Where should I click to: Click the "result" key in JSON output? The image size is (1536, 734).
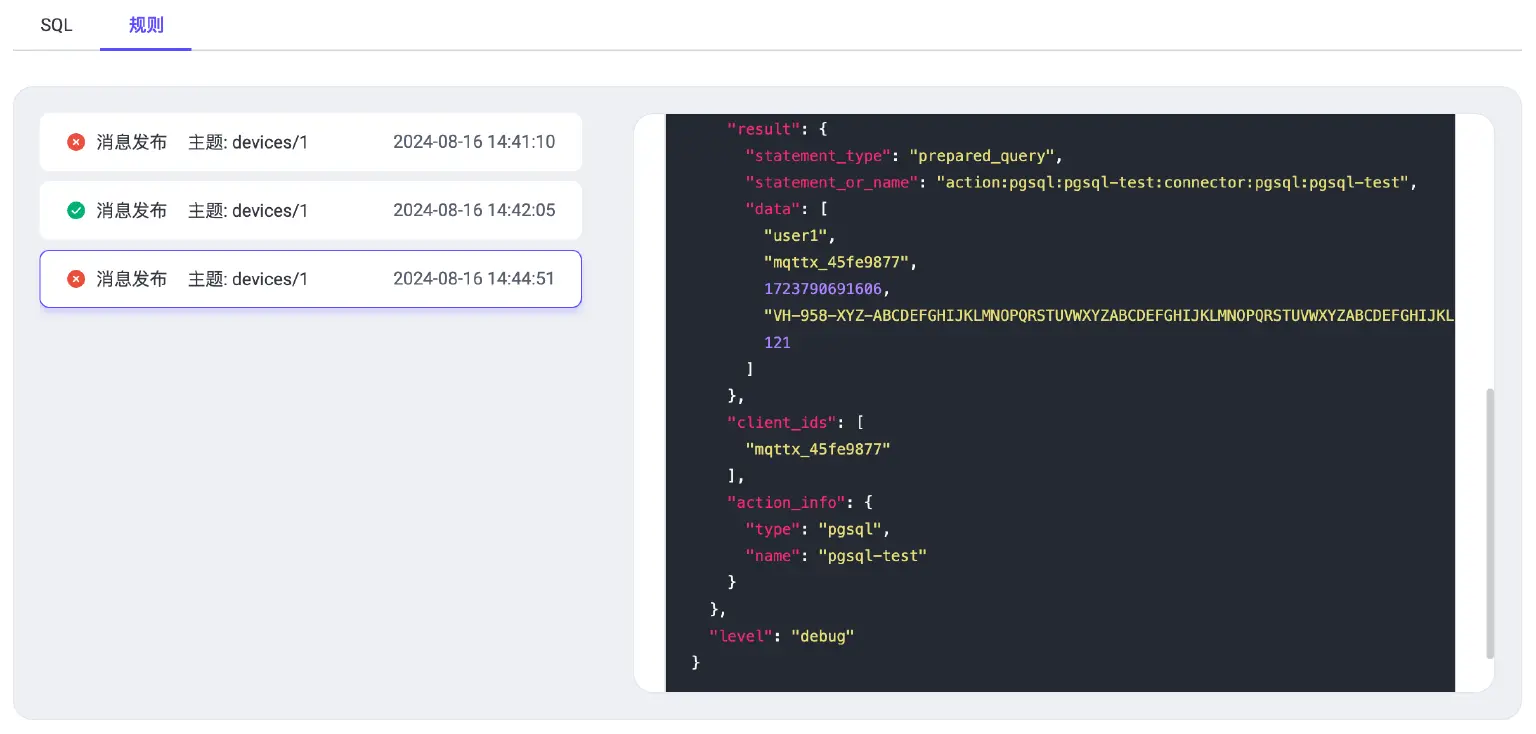pos(765,129)
